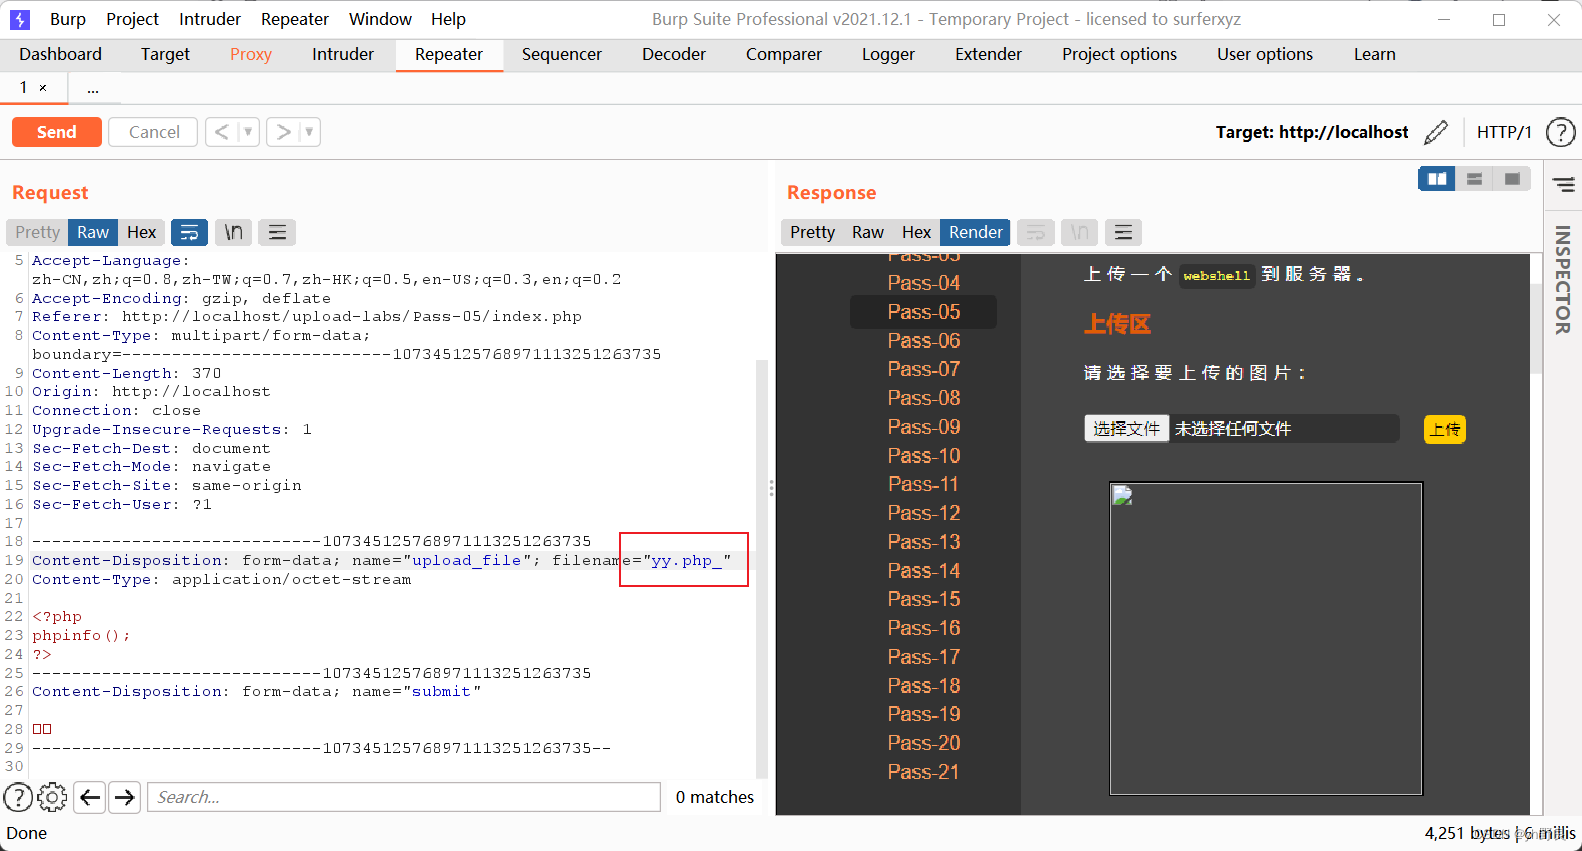This screenshot has width=1582, height=851.
Task: Switch protocol via HTTP/1 label
Action: point(1504,132)
